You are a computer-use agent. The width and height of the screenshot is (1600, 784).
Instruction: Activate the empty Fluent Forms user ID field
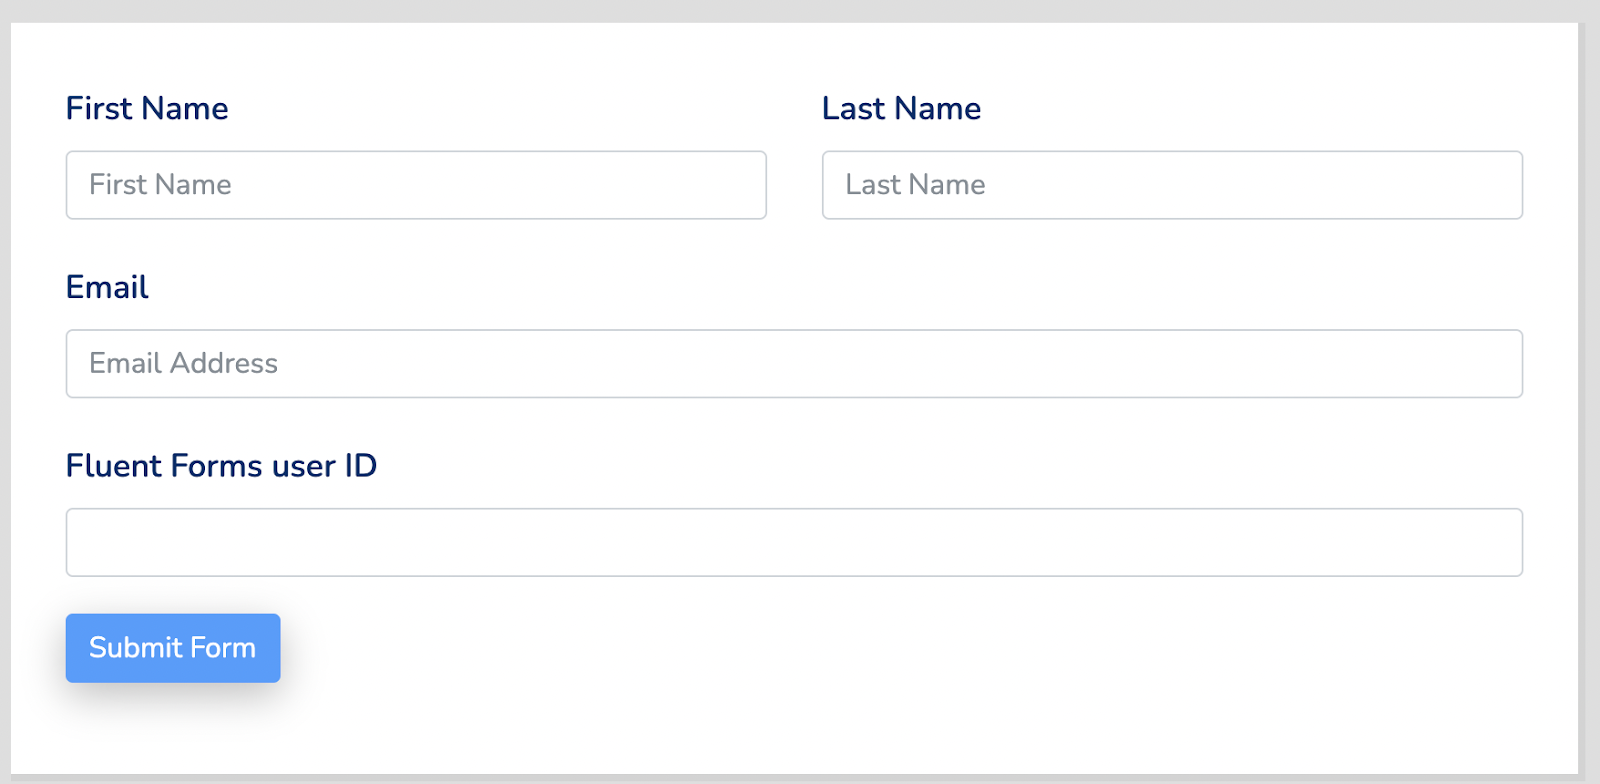(x=794, y=543)
